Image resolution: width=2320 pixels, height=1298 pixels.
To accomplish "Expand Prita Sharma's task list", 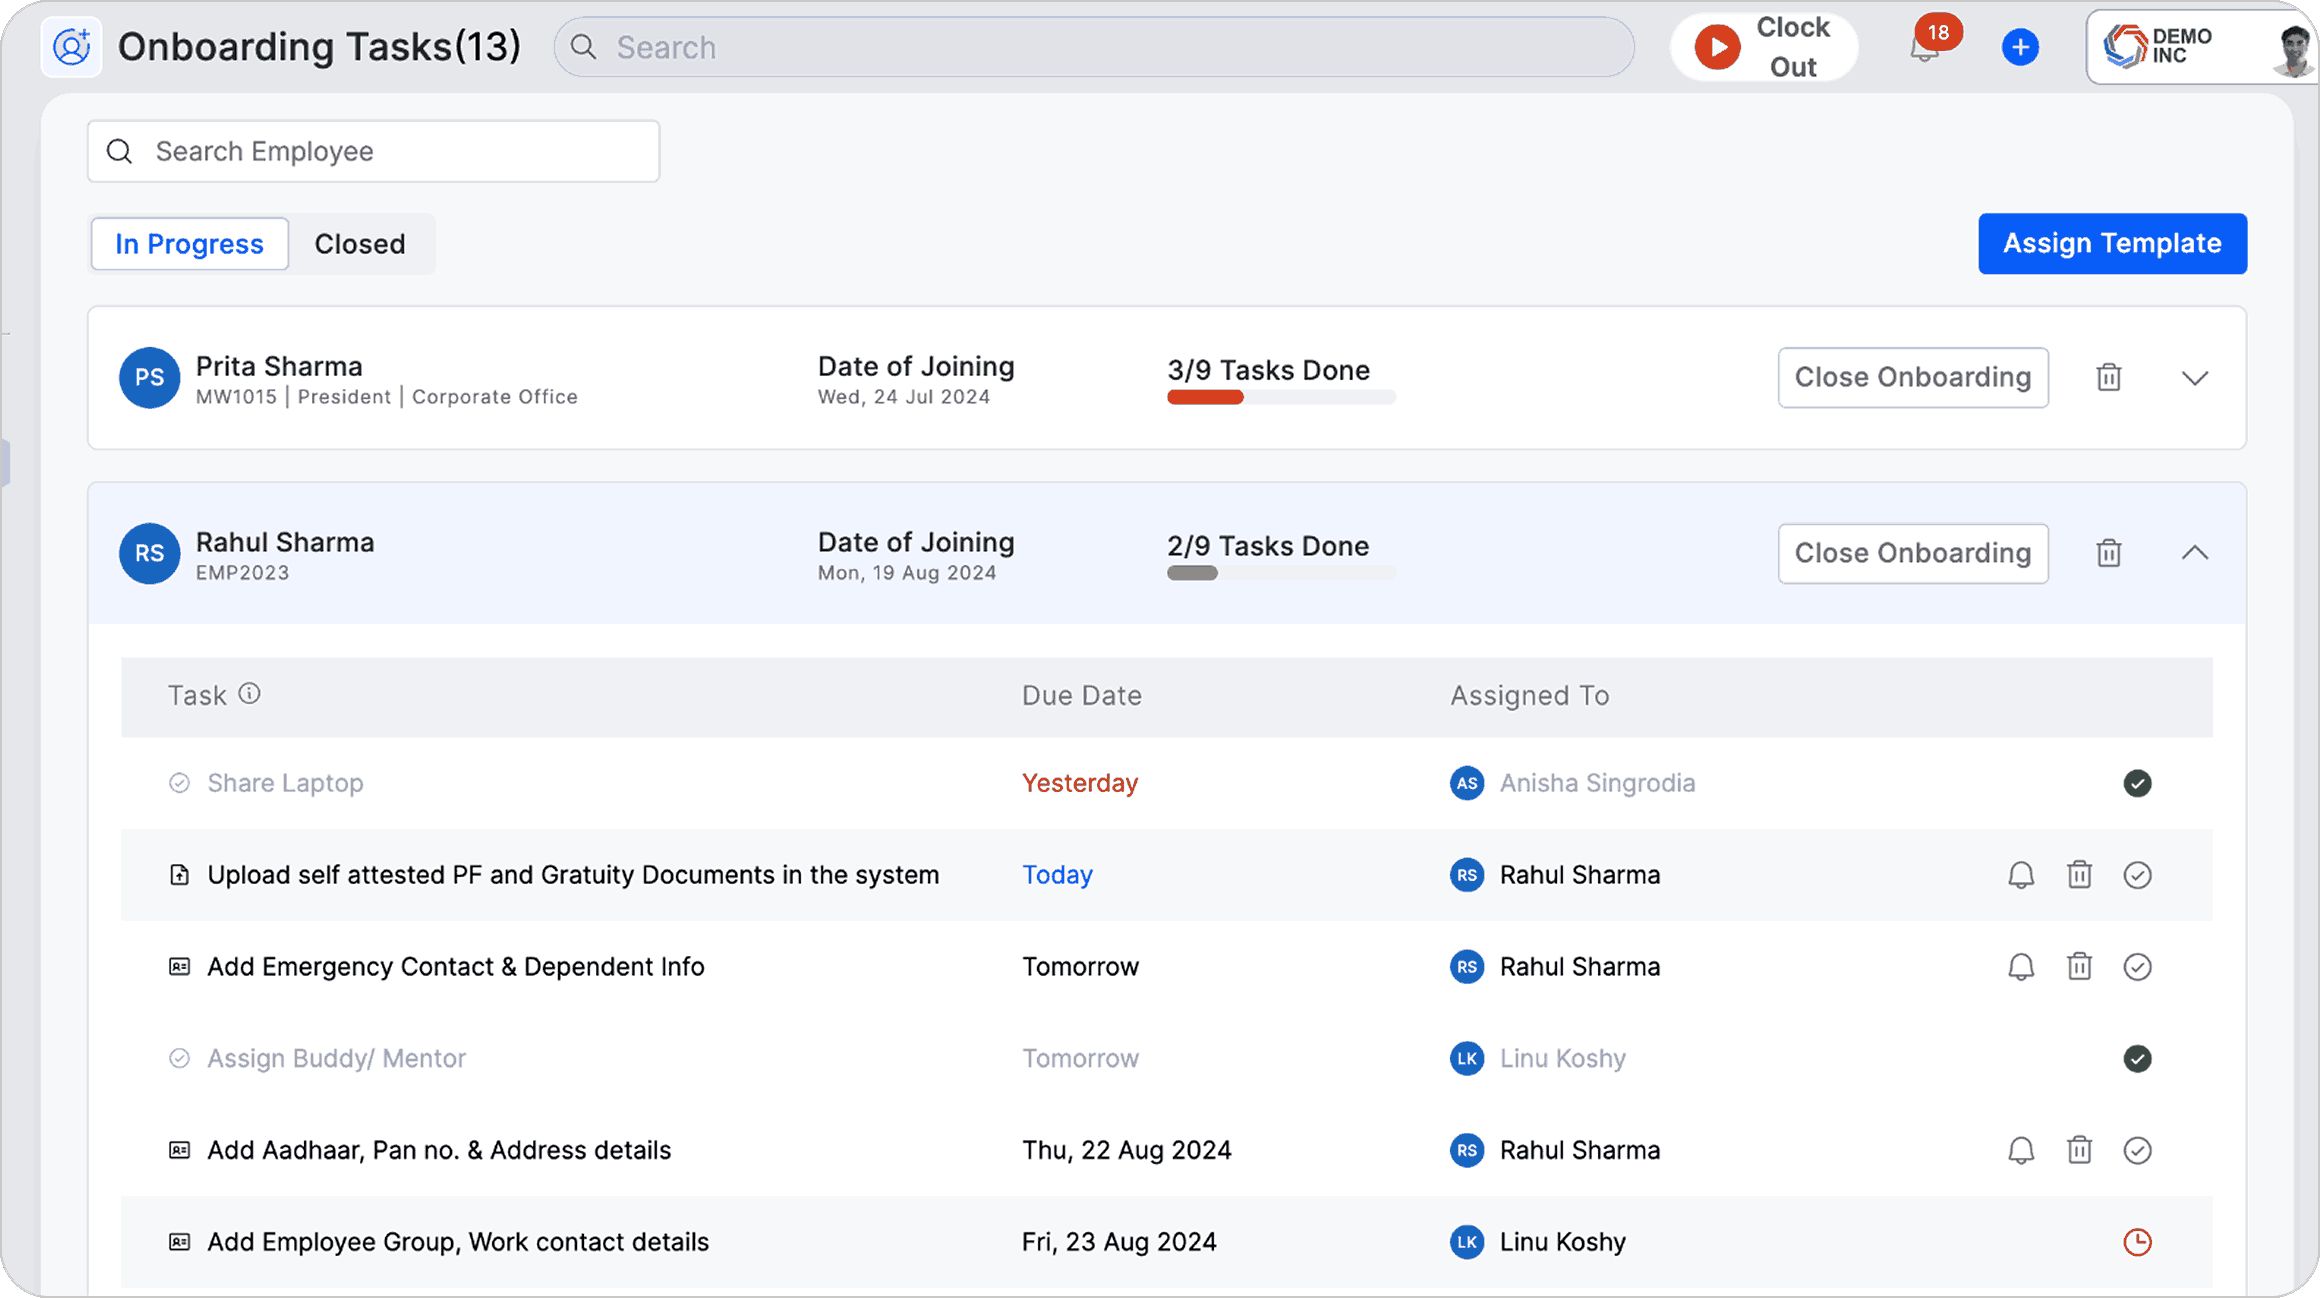I will click(x=2195, y=378).
